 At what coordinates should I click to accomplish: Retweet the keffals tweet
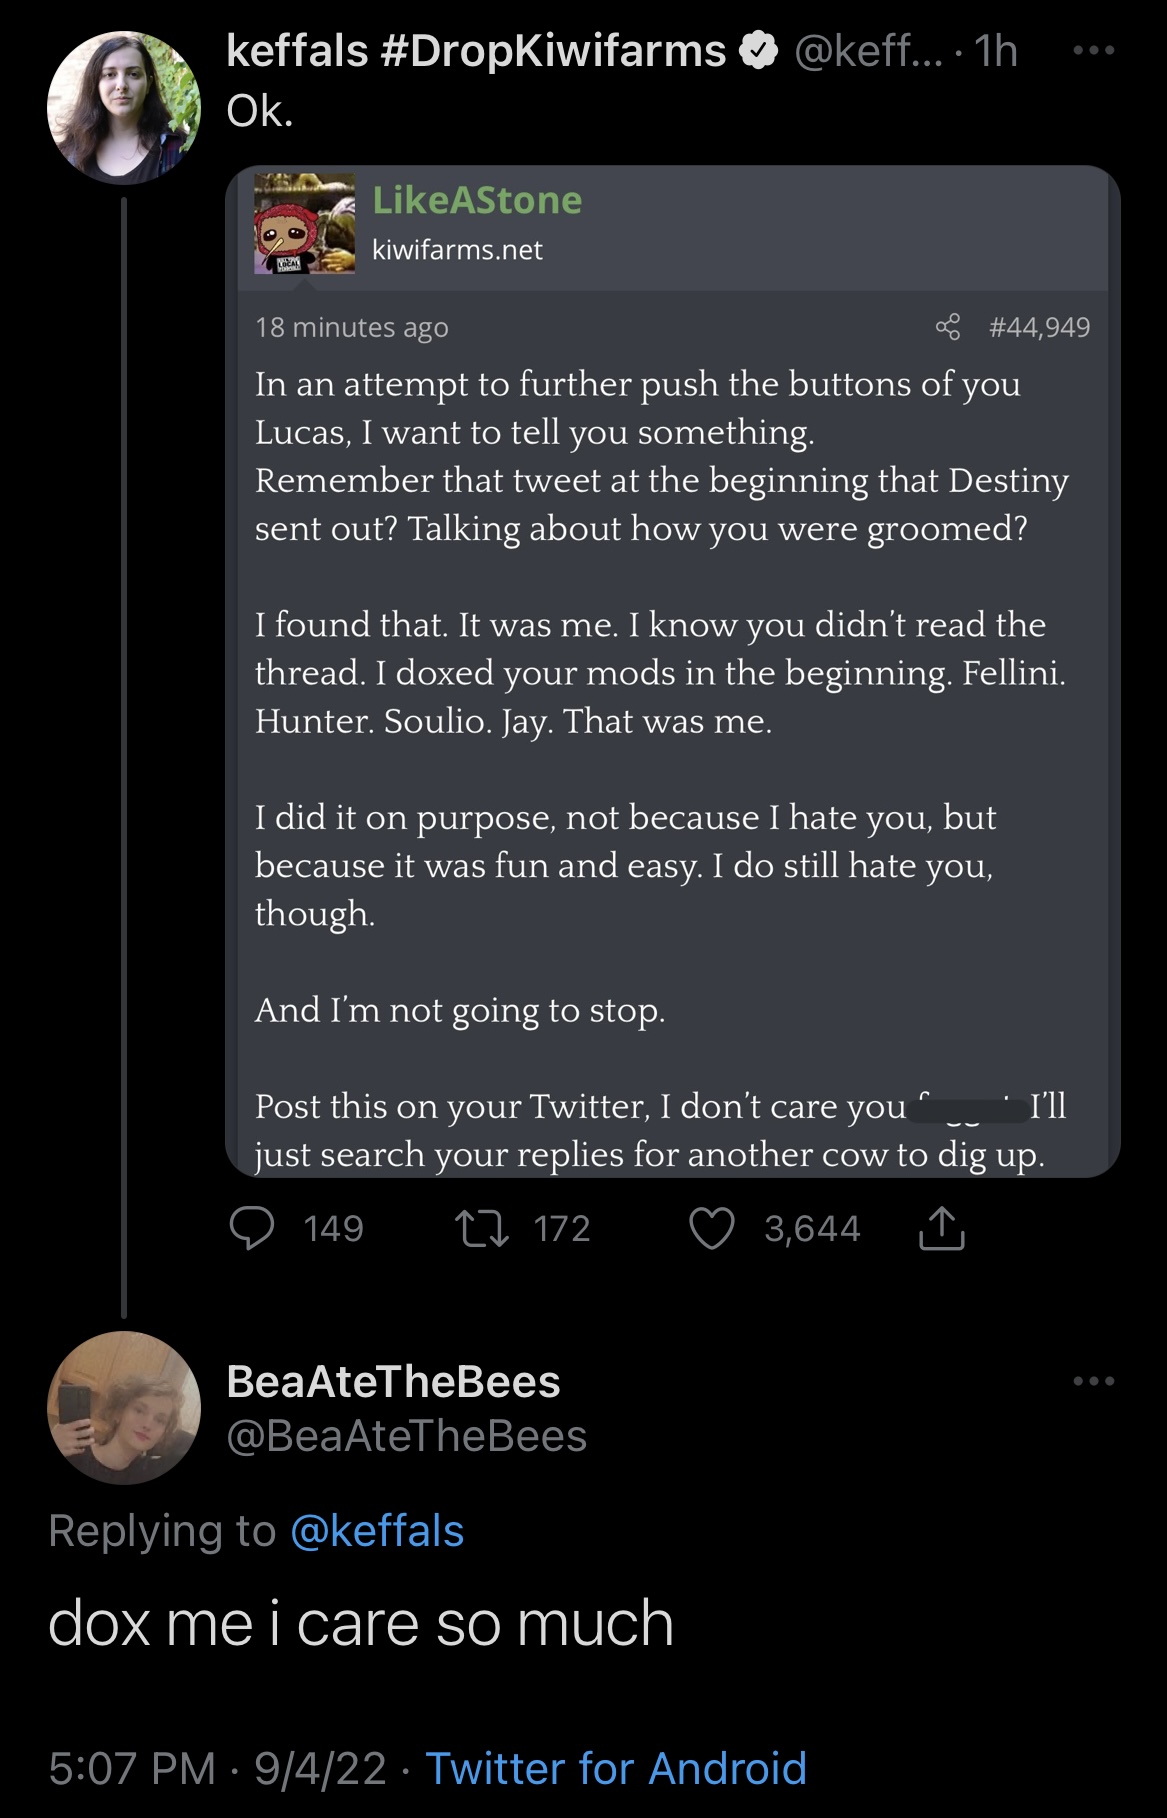481,1229
